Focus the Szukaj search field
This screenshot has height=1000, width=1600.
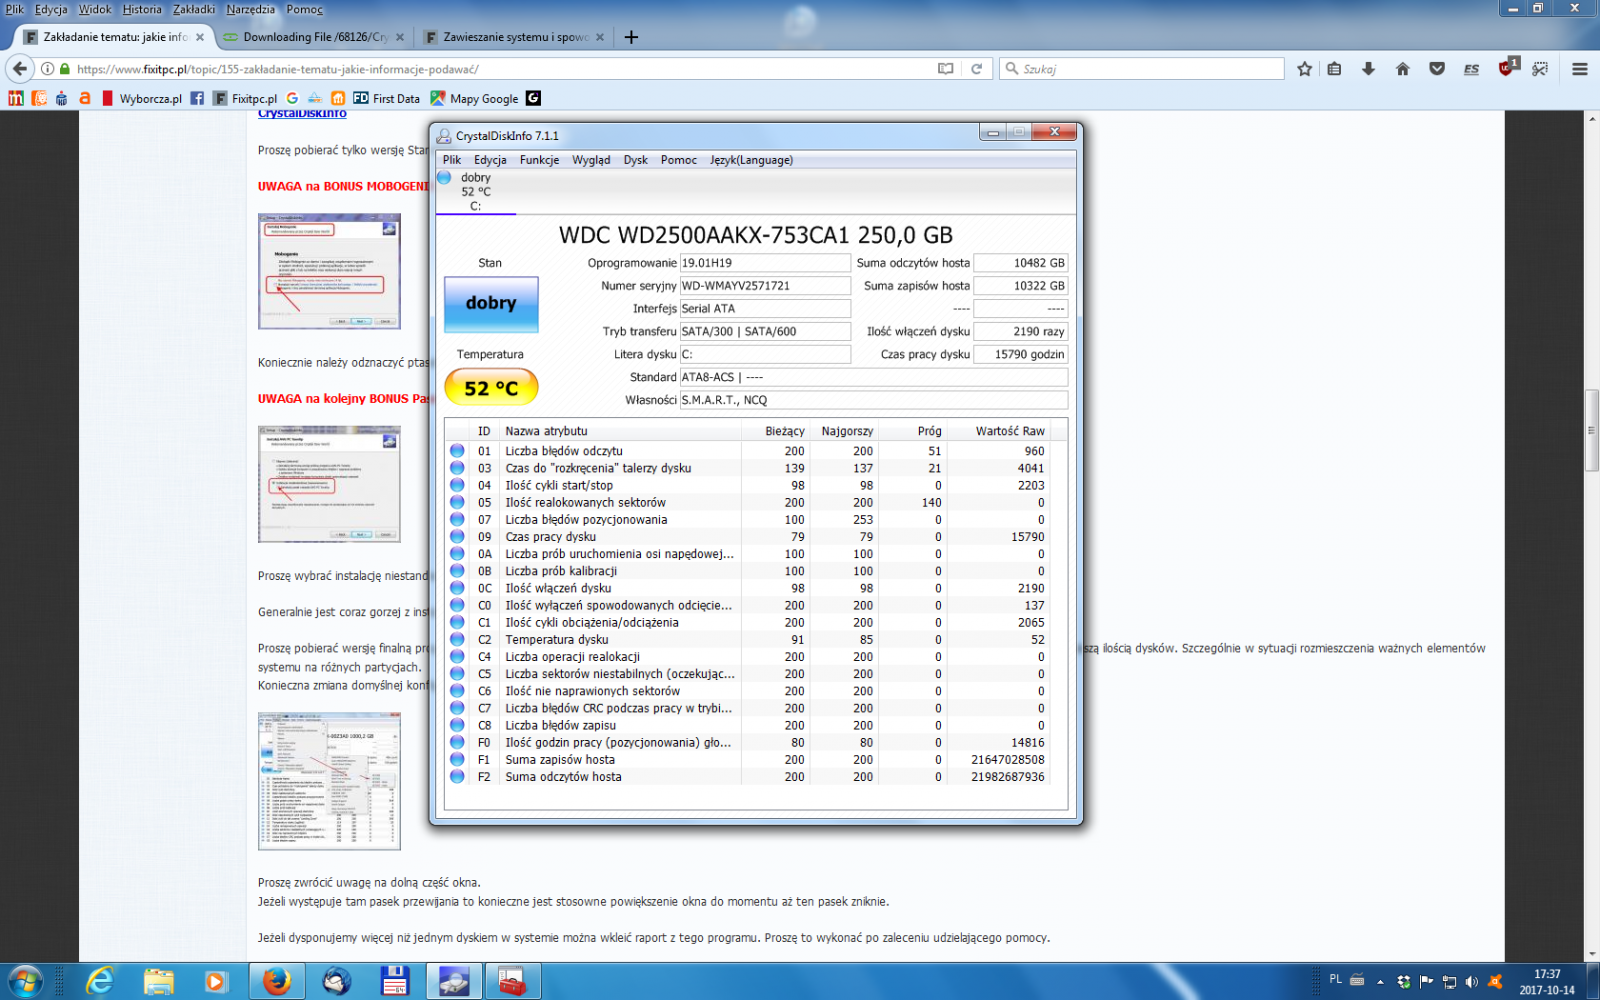coord(1142,69)
